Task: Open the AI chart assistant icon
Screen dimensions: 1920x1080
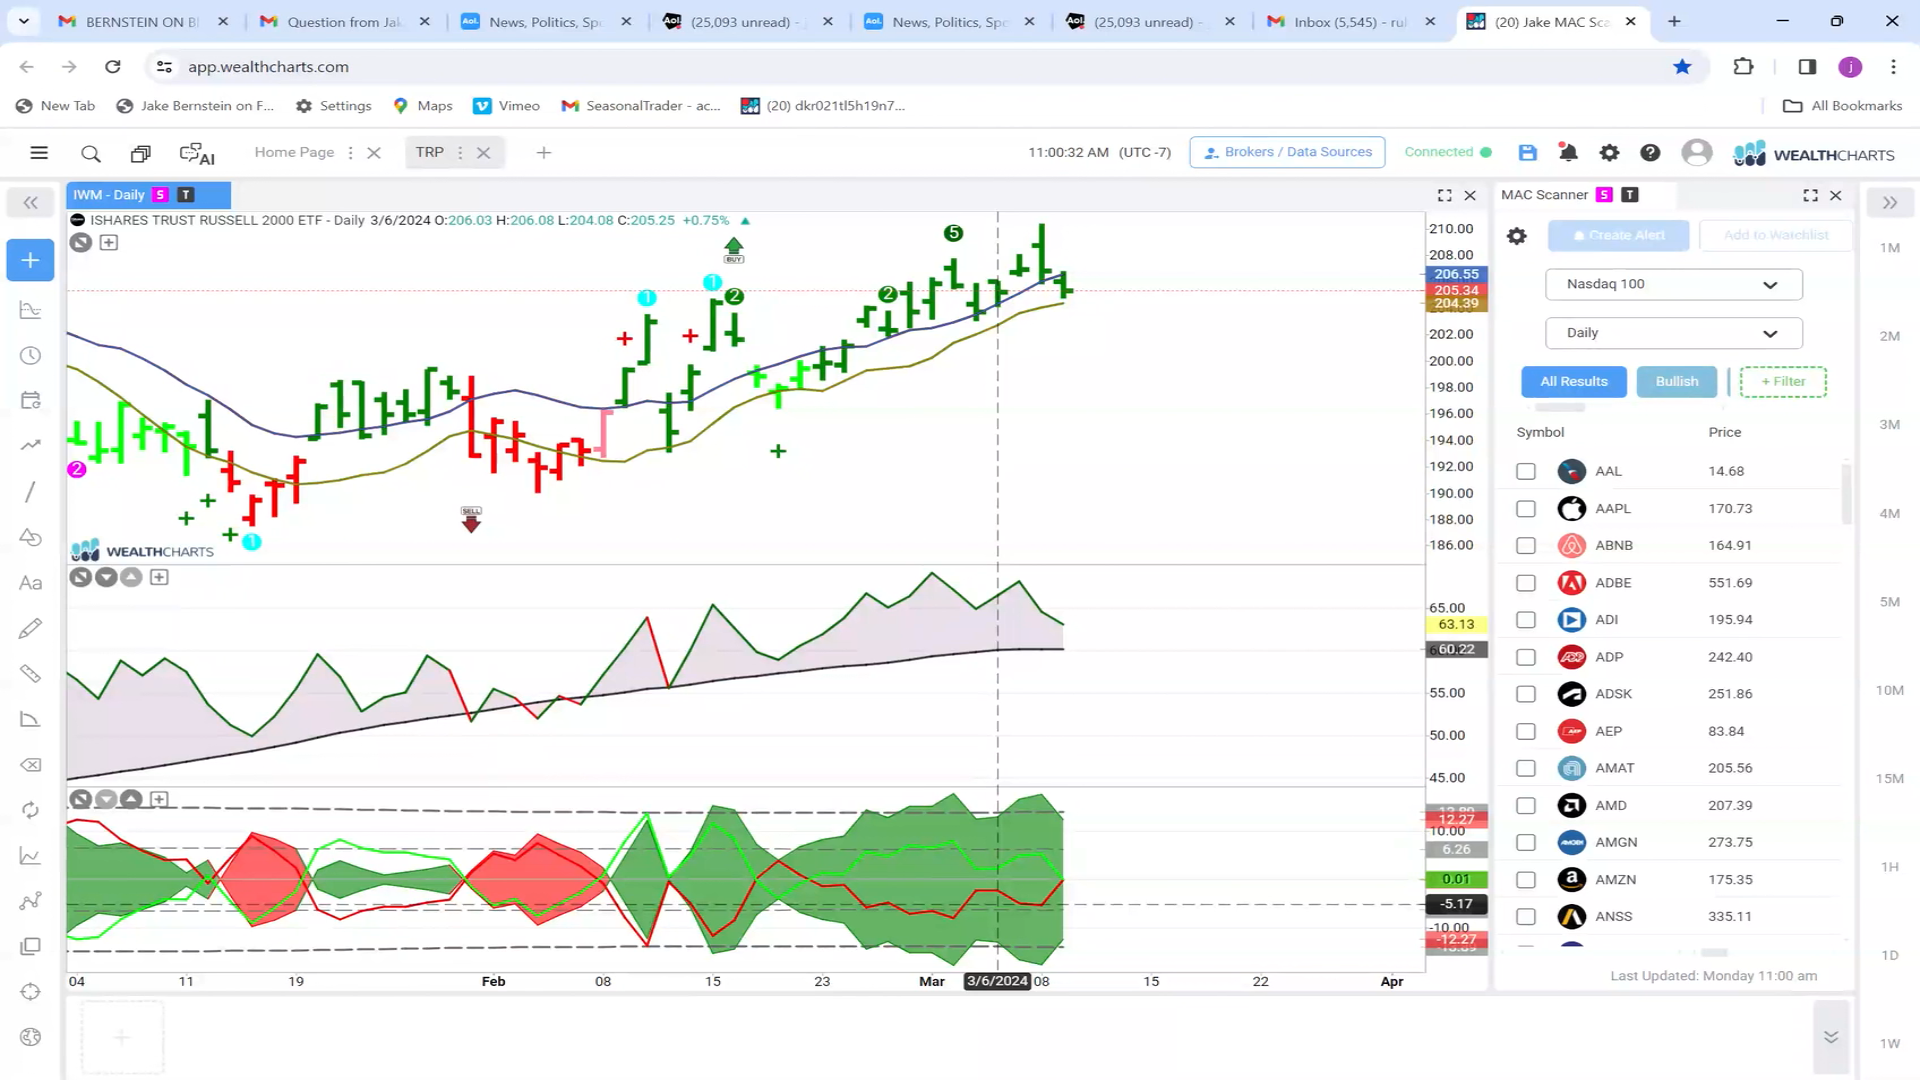Action: [x=197, y=154]
